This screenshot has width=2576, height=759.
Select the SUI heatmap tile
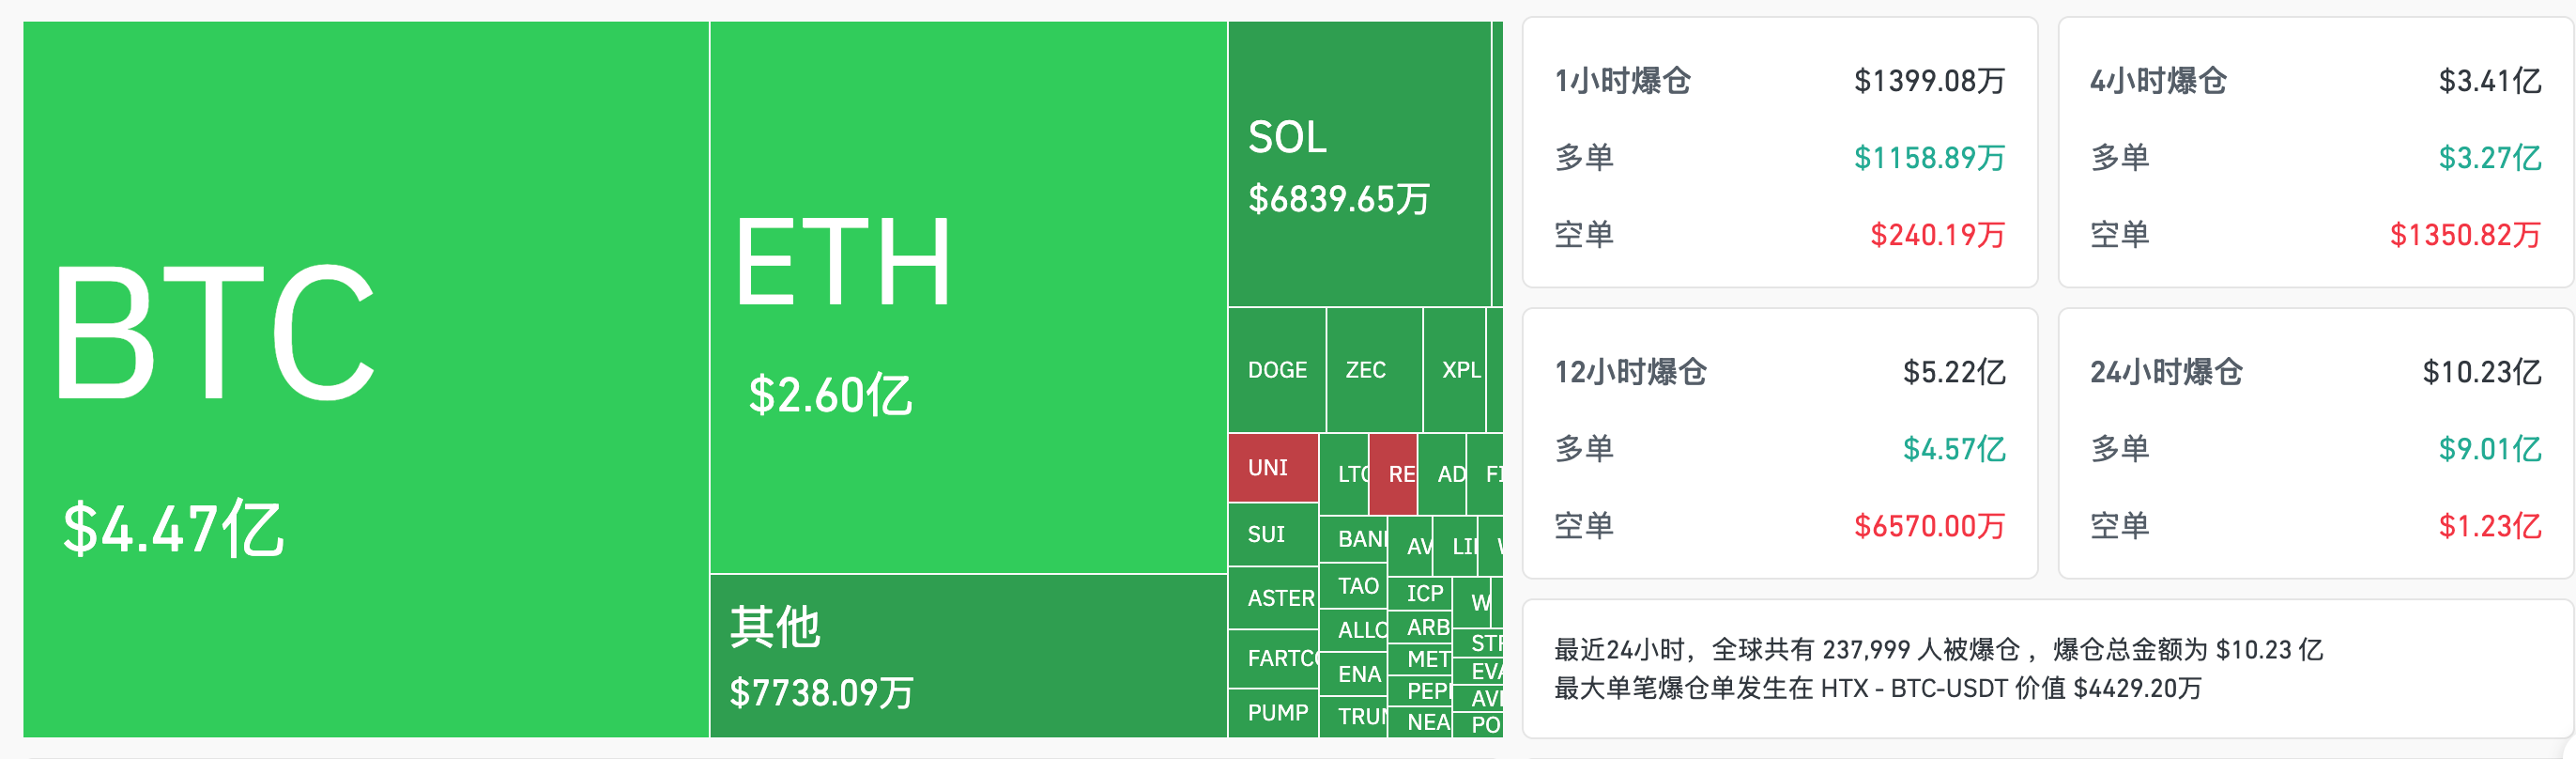coord(1272,534)
